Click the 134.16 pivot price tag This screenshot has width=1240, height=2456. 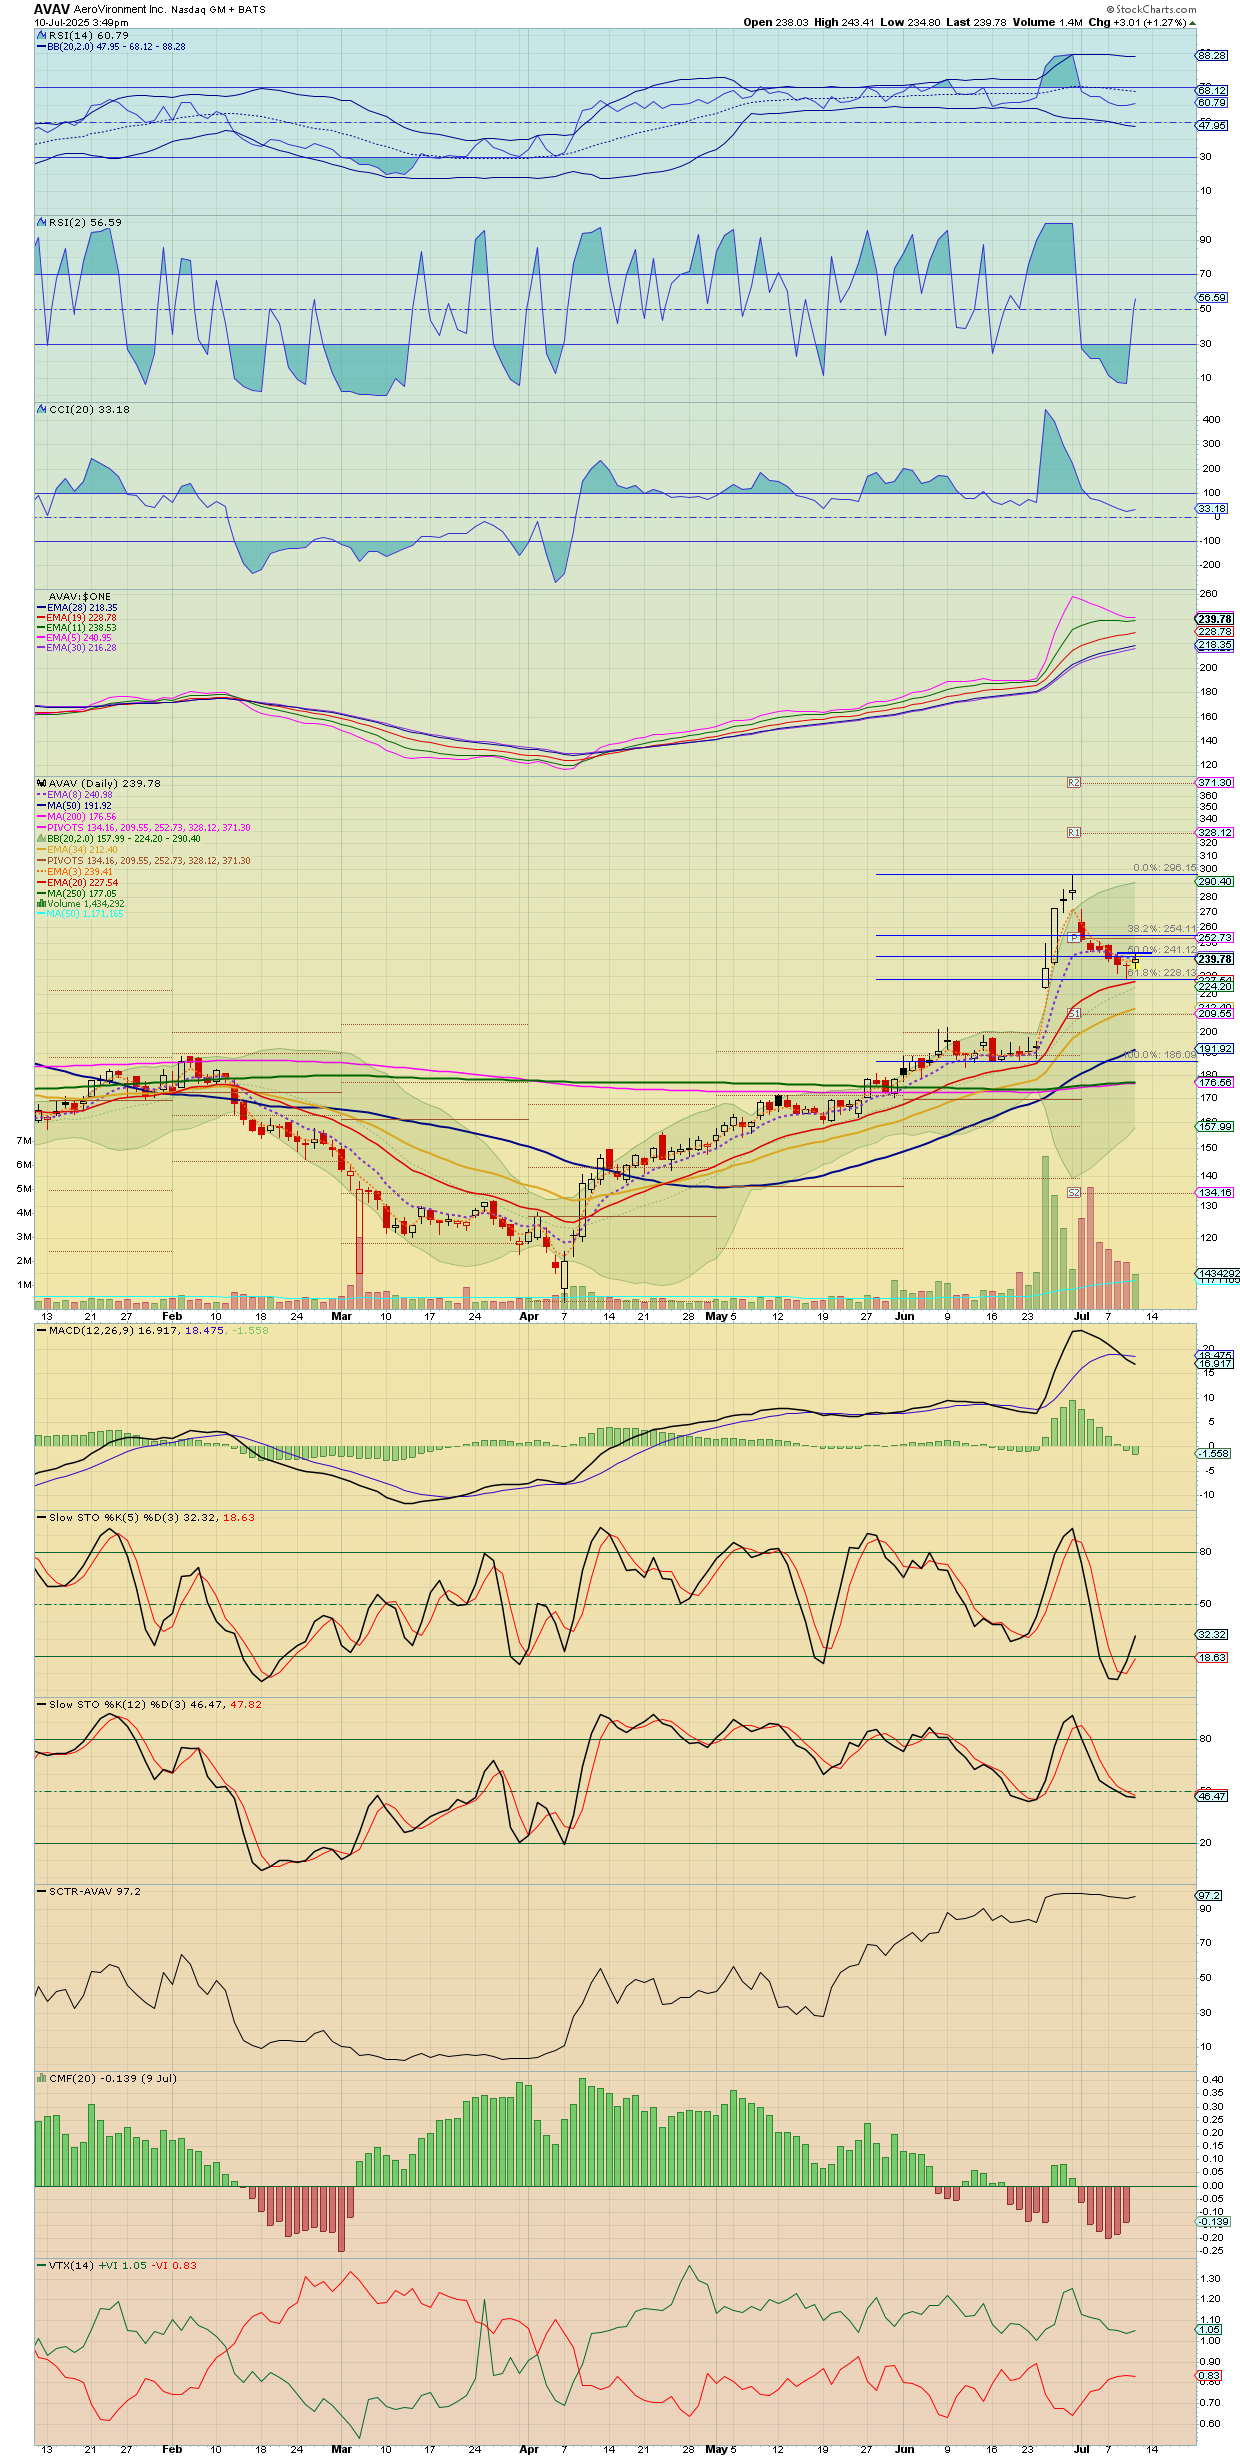(1215, 1192)
